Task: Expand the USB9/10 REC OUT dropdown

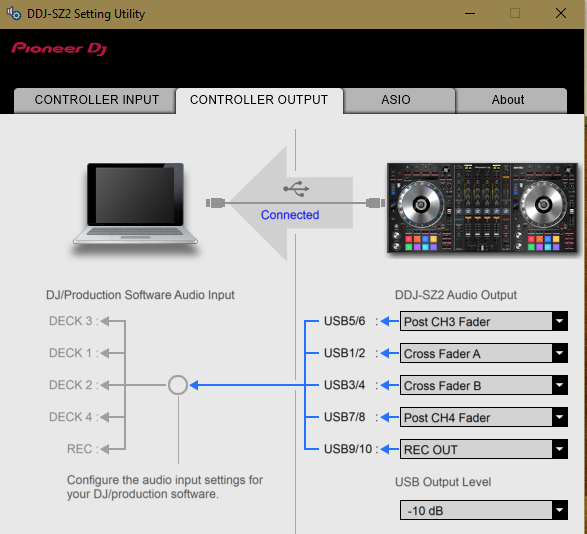Action: tap(484, 449)
